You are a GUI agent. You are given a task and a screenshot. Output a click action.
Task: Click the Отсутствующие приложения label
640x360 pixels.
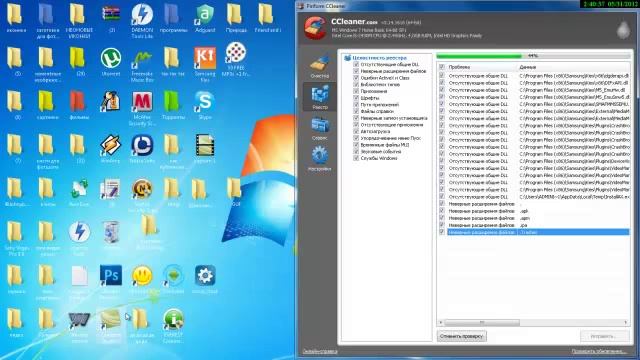[x=392, y=124]
